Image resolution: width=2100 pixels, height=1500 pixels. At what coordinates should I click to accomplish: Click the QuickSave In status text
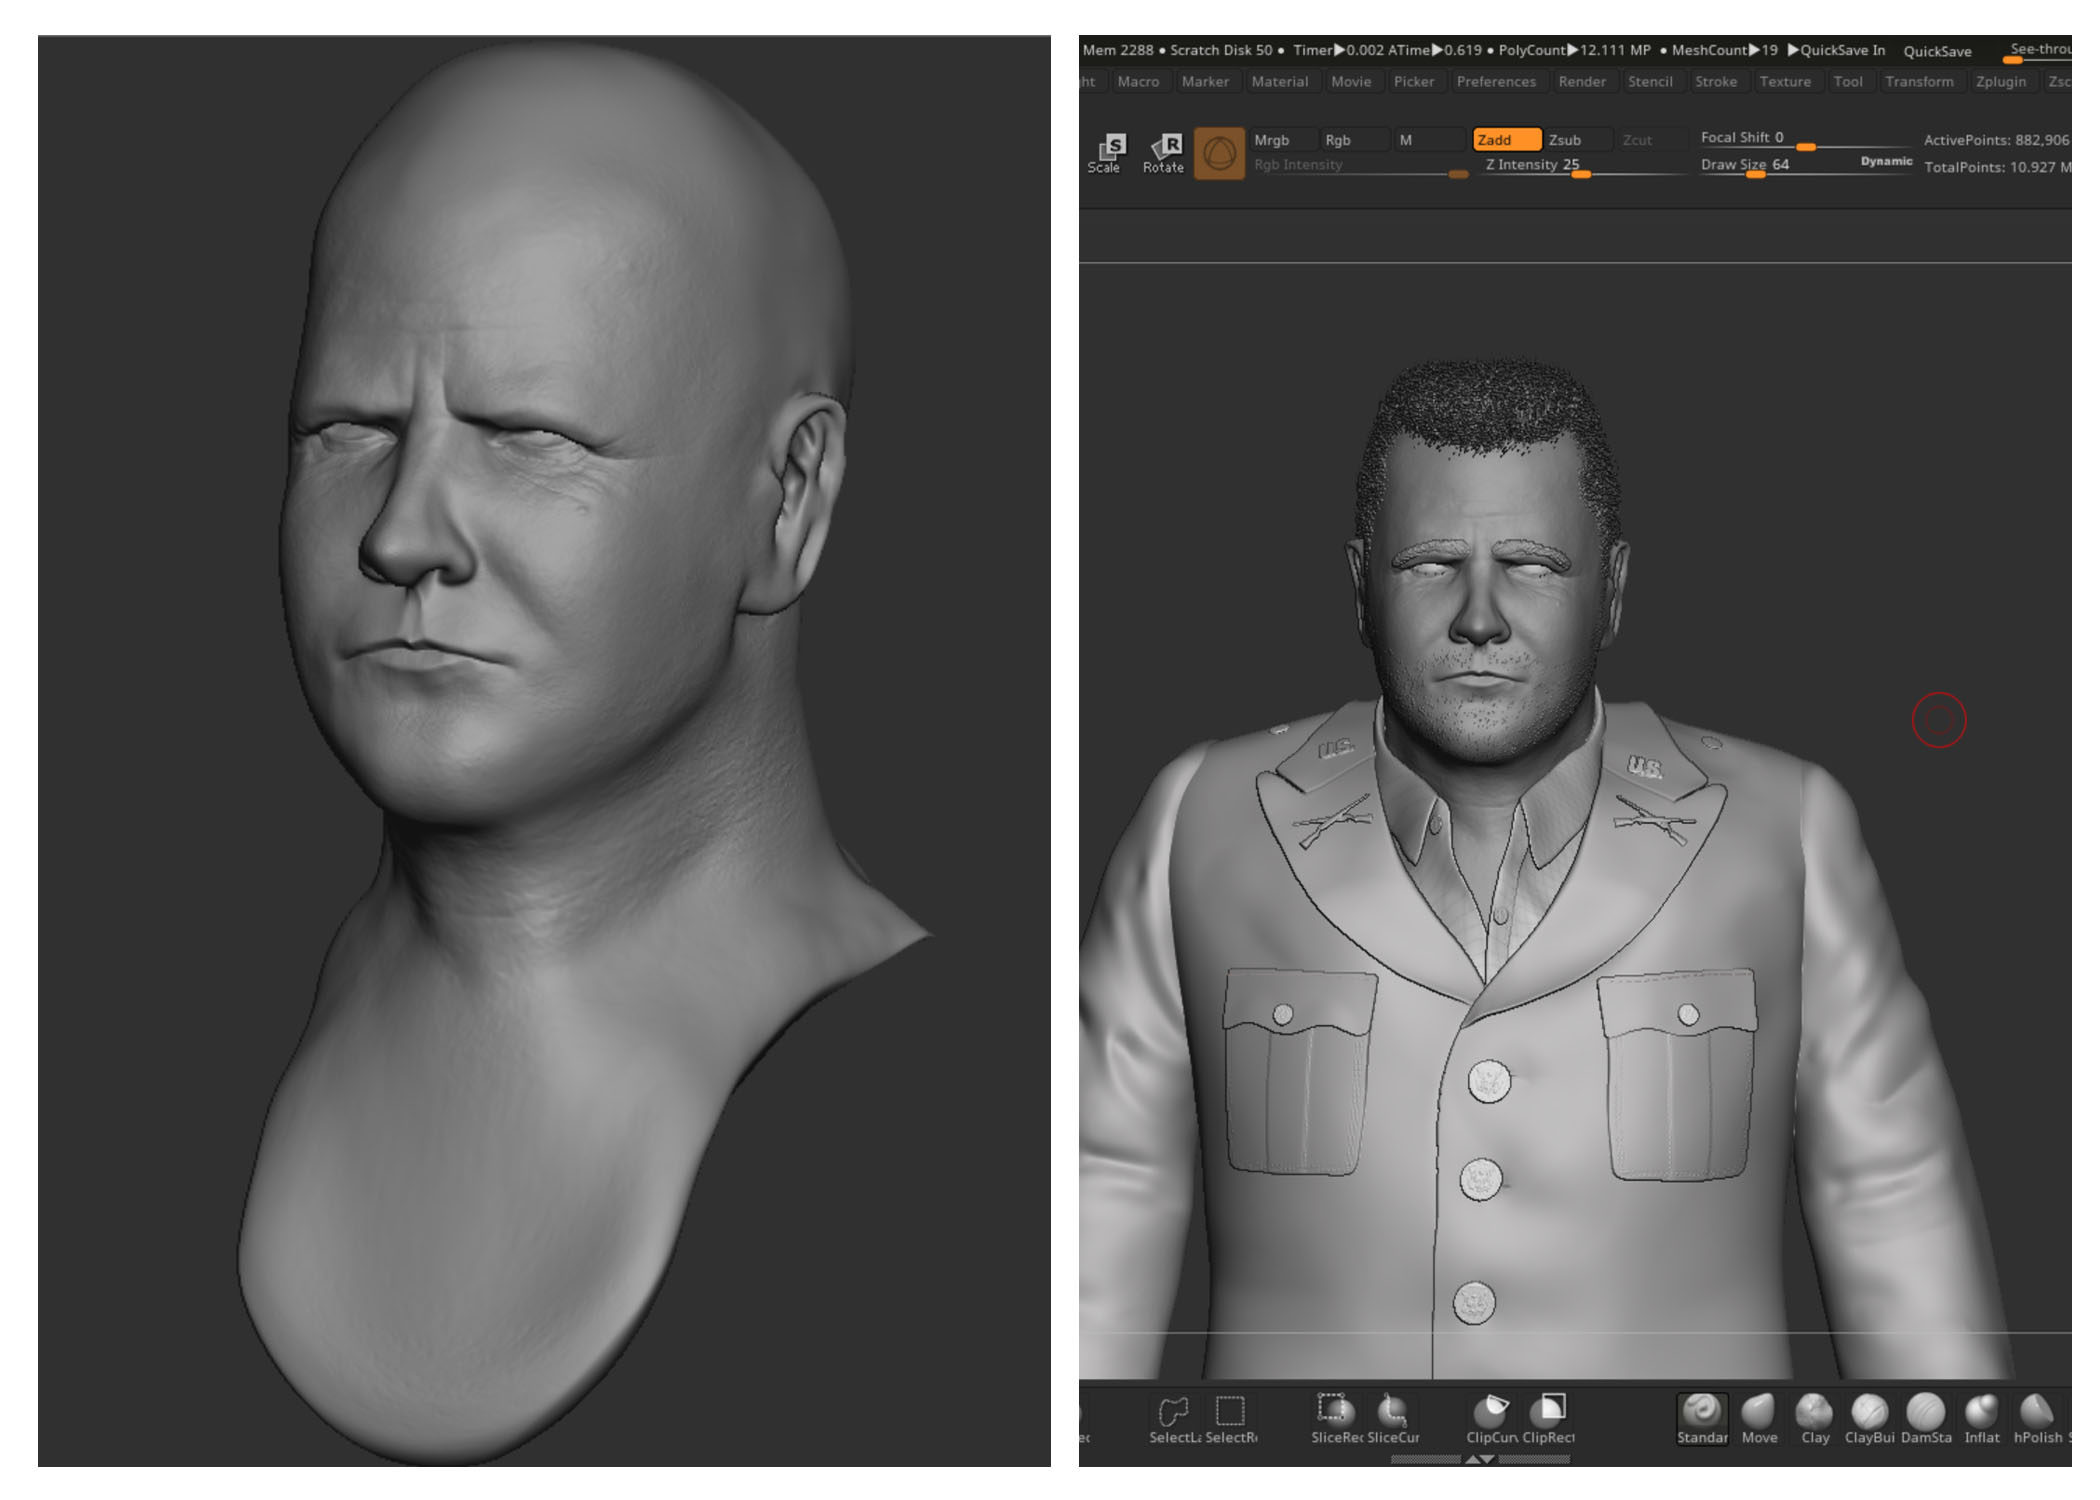(1836, 50)
